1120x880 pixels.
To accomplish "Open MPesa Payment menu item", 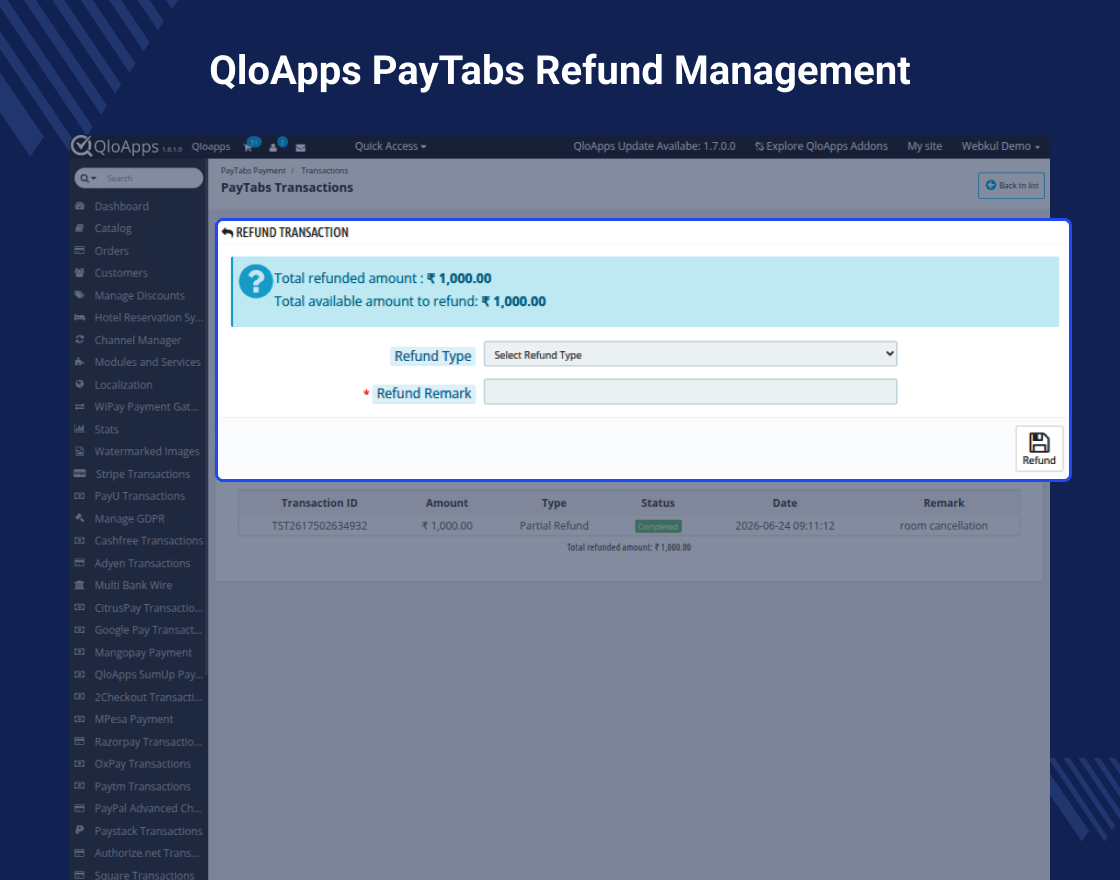I will point(134,719).
